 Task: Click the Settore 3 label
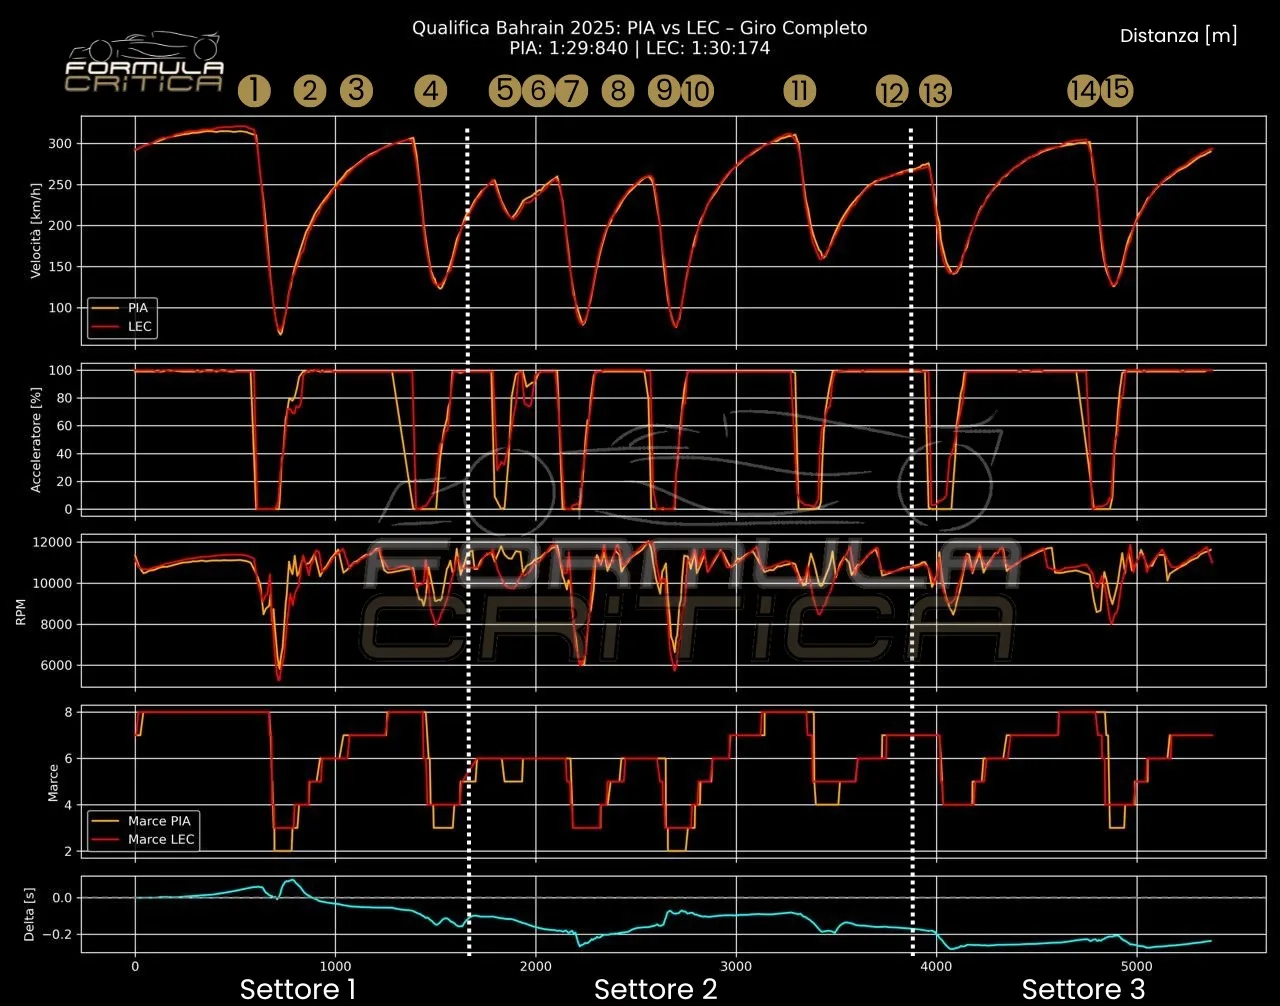pyautogui.click(x=1083, y=989)
